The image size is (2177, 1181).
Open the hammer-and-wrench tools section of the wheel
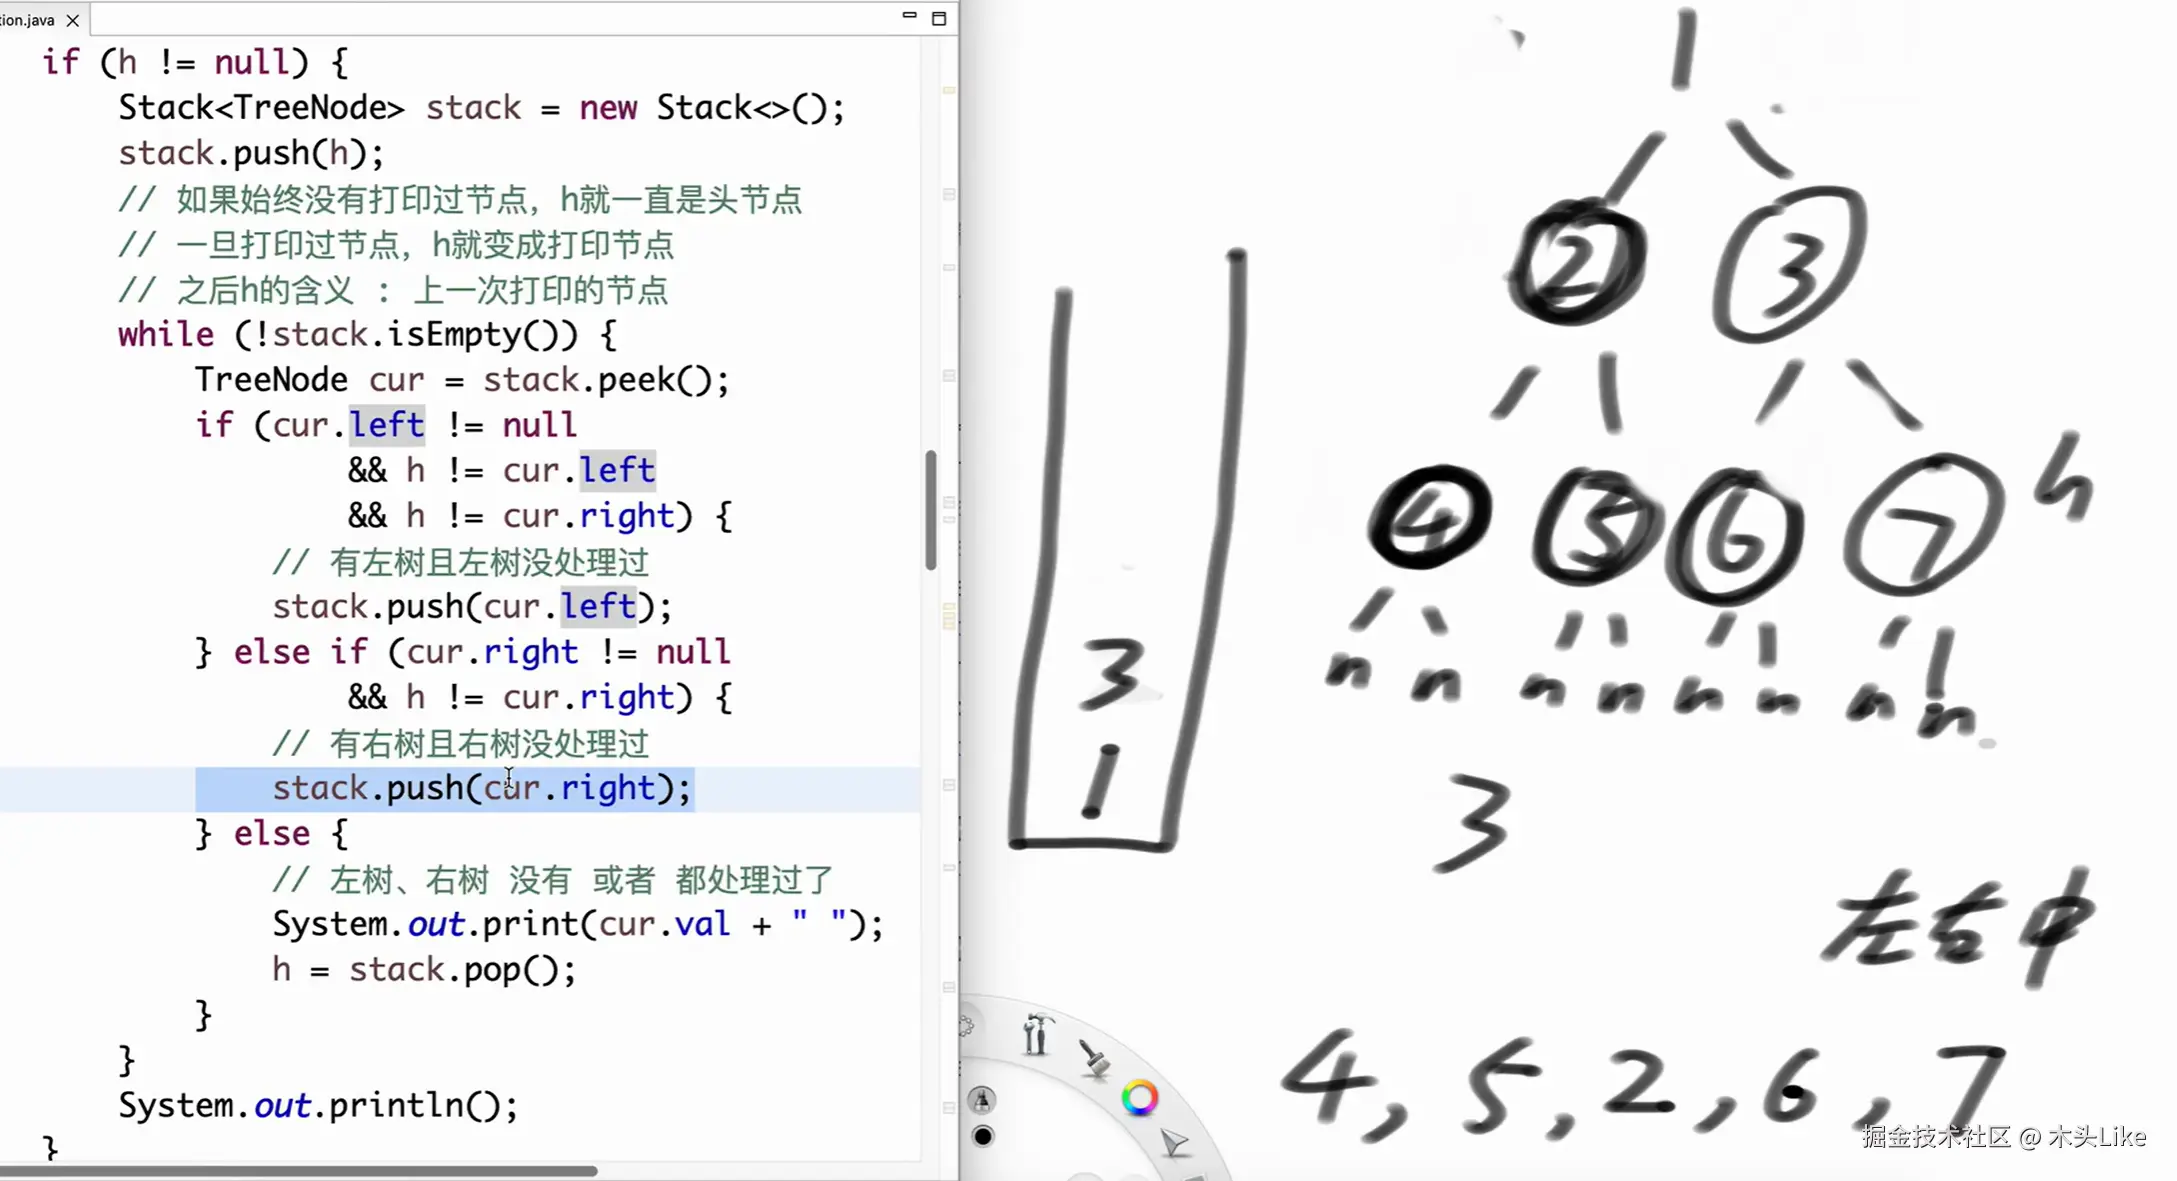[1039, 1035]
